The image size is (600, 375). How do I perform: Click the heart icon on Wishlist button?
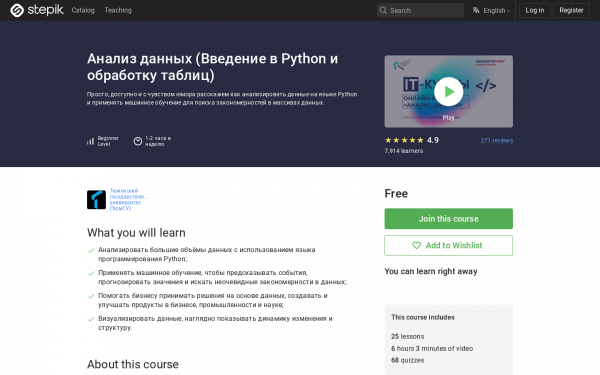[416, 245]
